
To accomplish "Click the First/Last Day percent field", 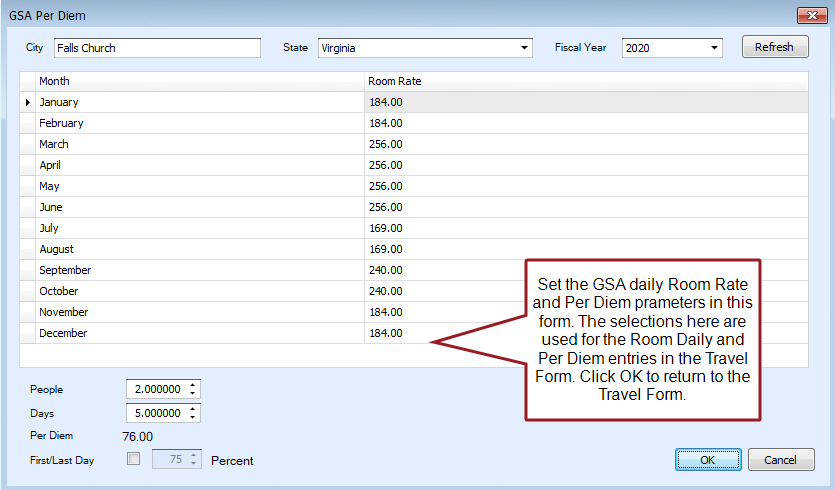I will coord(169,459).
